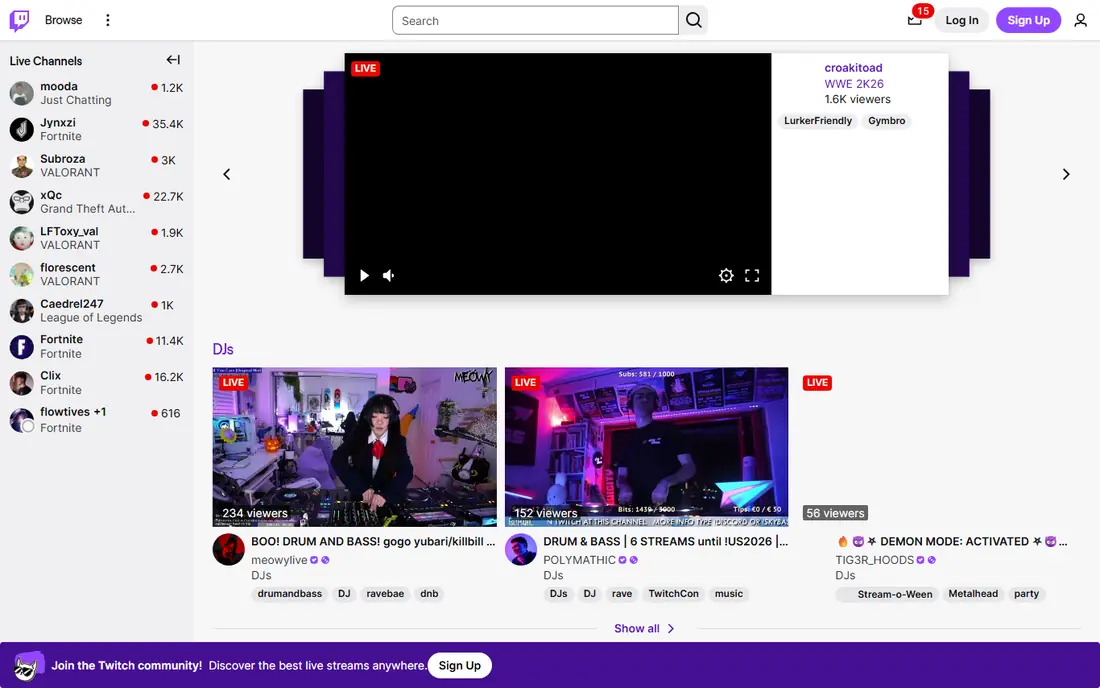The height and width of the screenshot is (688, 1100).
Task: Go to next carousel stream
Action: pos(1066,174)
